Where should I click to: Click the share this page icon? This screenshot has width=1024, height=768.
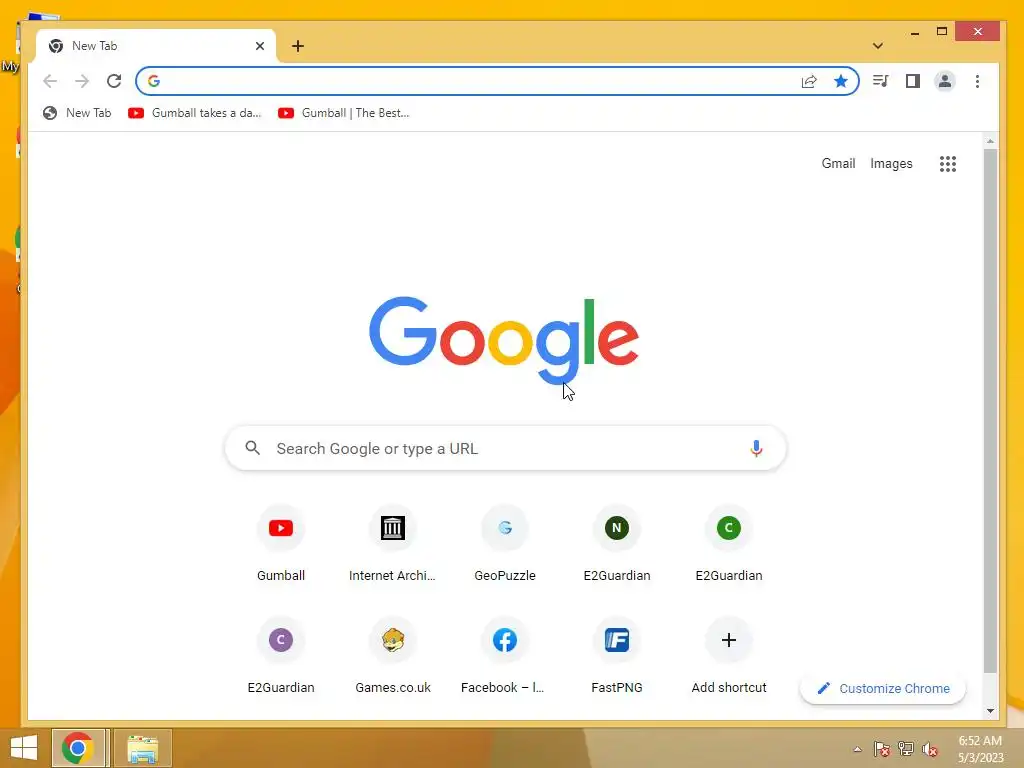(809, 81)
